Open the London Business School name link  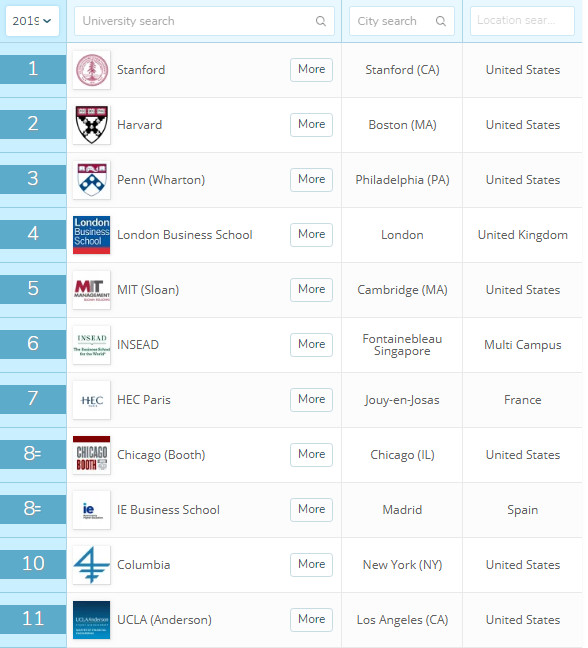[x=185, y=235]
